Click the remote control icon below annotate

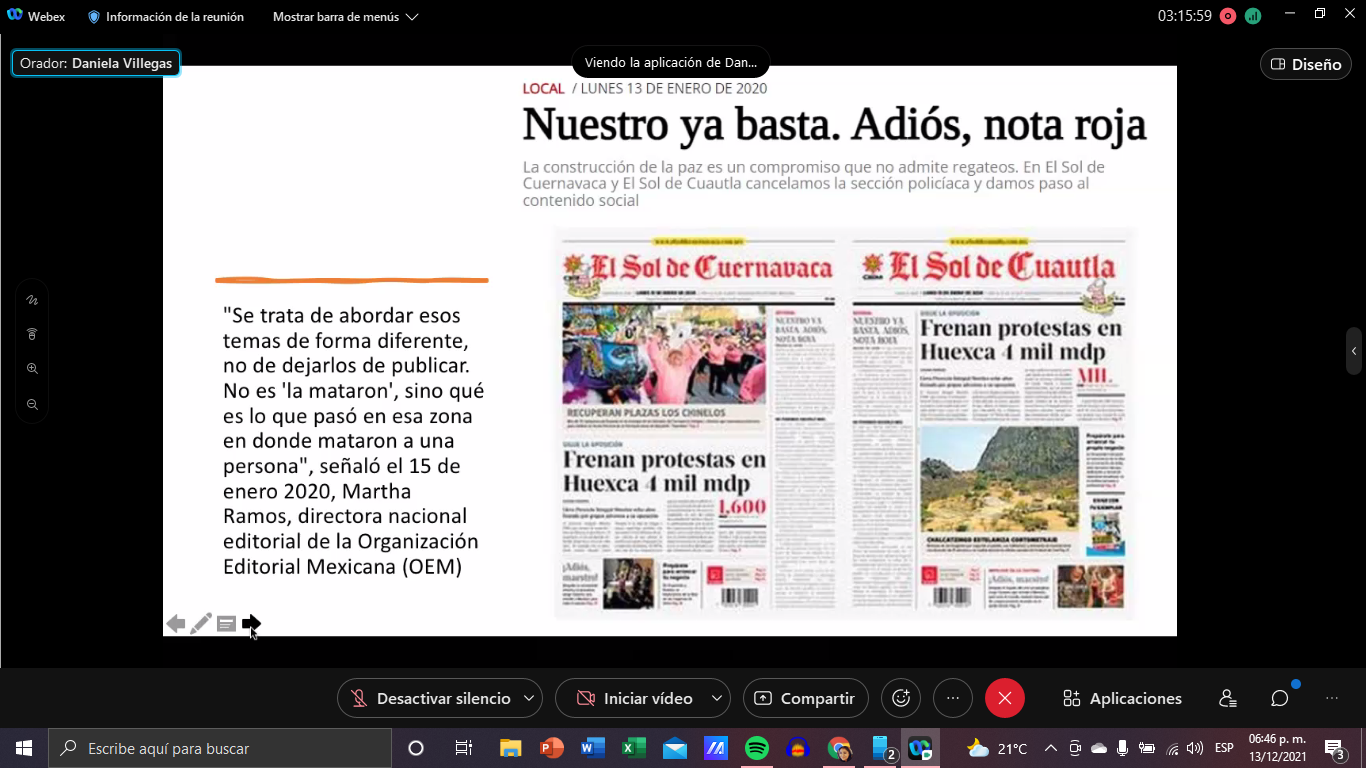32,334
